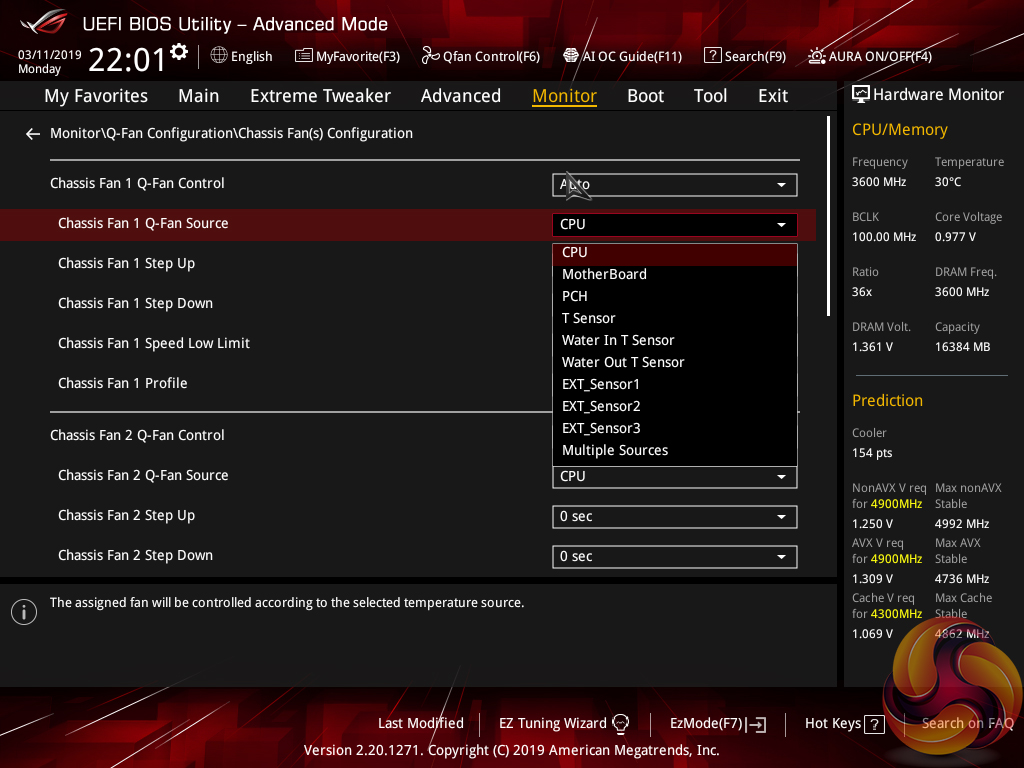This screenshot has height=768, width=1024.
Task: Click the settings gear next to the clock
Action: click(x=179, y=52)
